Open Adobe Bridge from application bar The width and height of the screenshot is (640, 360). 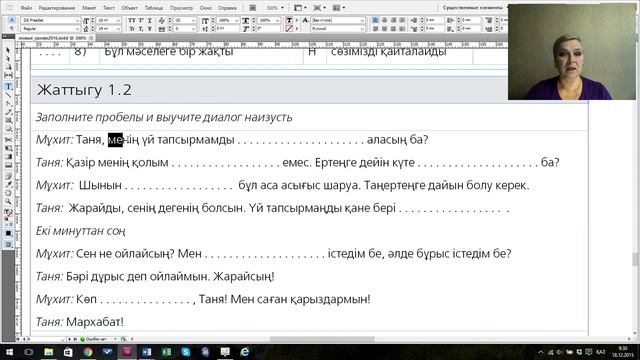pos(253,8)
